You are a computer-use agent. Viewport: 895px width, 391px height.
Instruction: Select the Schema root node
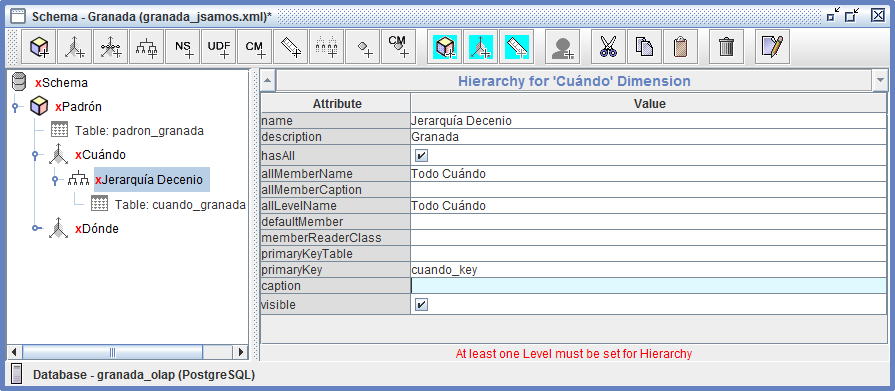tap(61, 83)
